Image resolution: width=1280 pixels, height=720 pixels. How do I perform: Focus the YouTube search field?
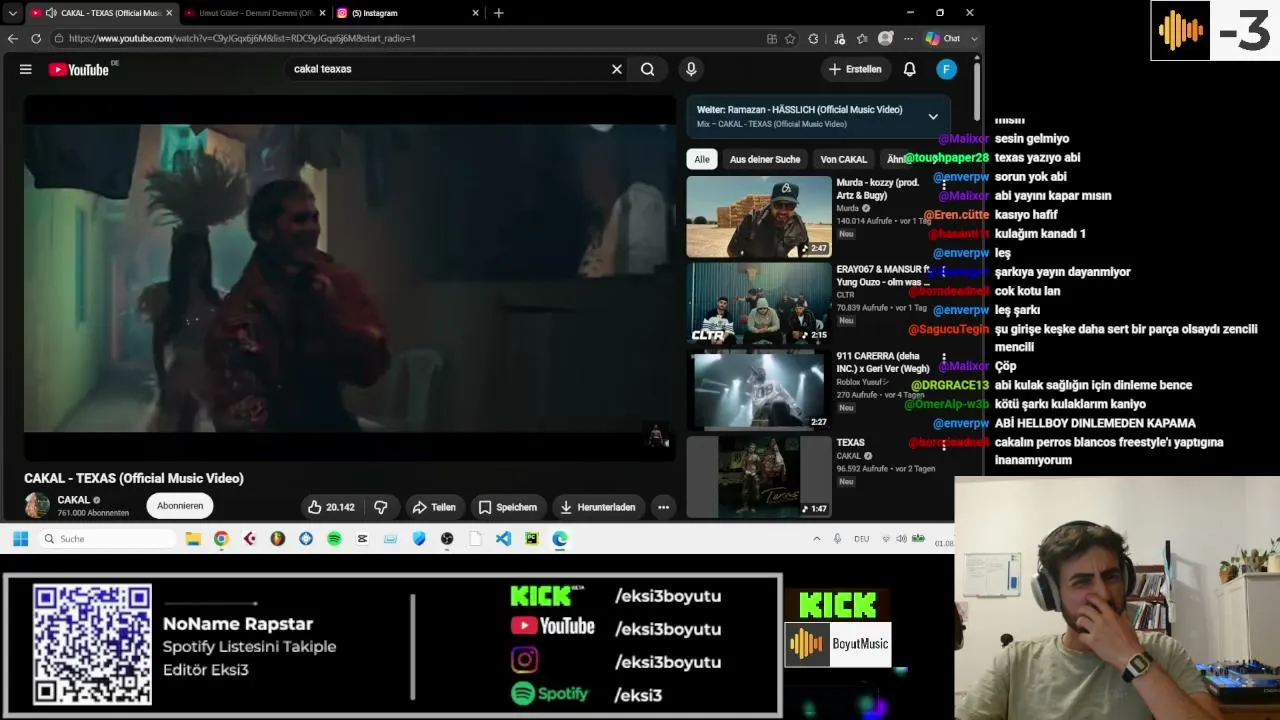[450, 69]
